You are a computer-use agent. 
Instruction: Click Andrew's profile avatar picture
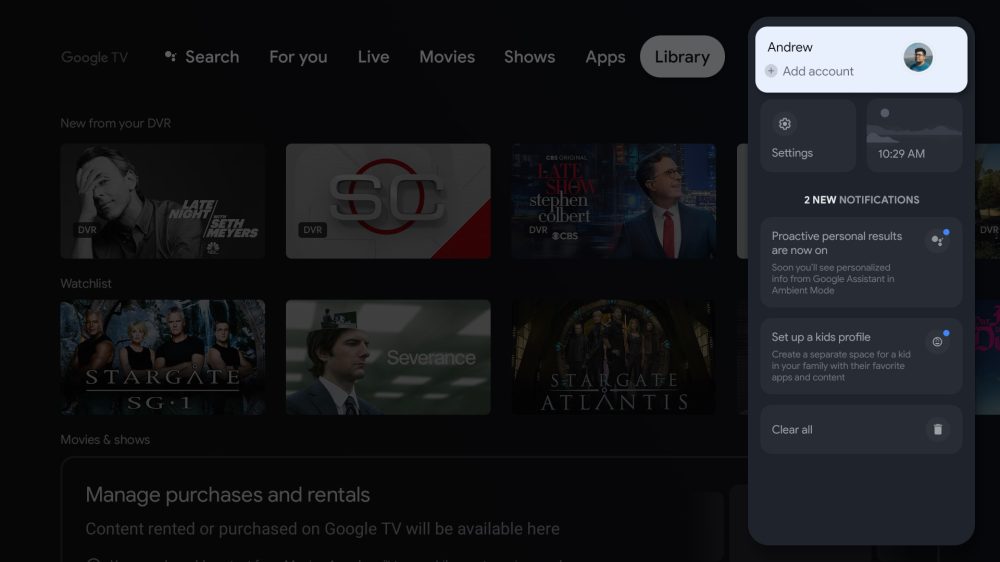point(917,58)
